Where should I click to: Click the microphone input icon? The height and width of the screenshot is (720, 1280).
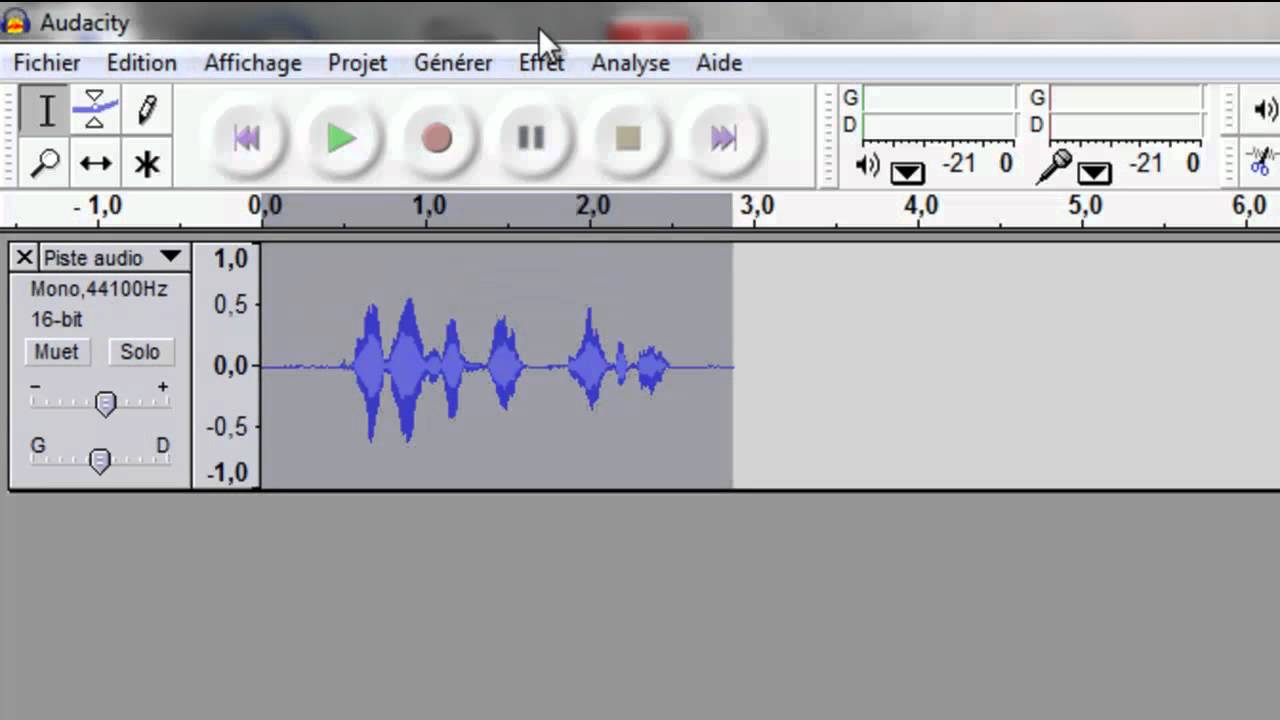pos(1053,167)
